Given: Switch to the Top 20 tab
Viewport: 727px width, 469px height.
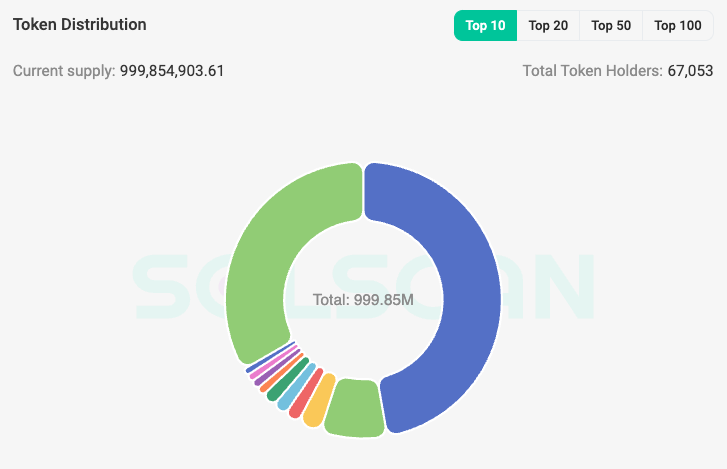Looking at the screenshot, I should 548,25.
